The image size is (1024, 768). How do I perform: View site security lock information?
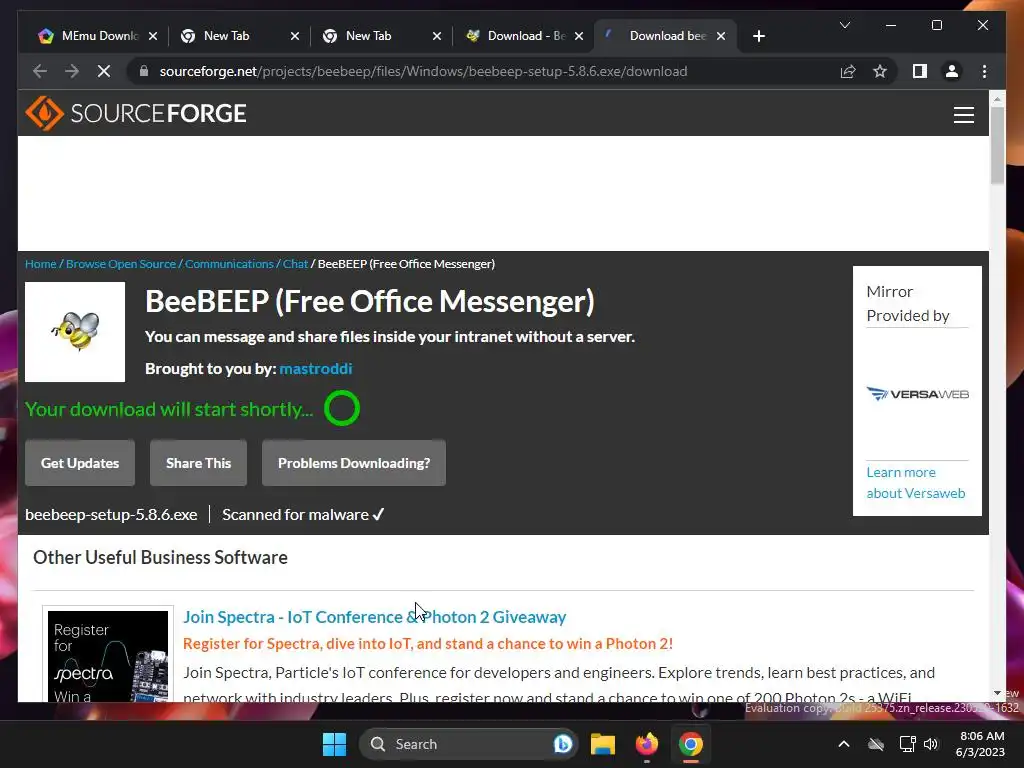(144, 71)
